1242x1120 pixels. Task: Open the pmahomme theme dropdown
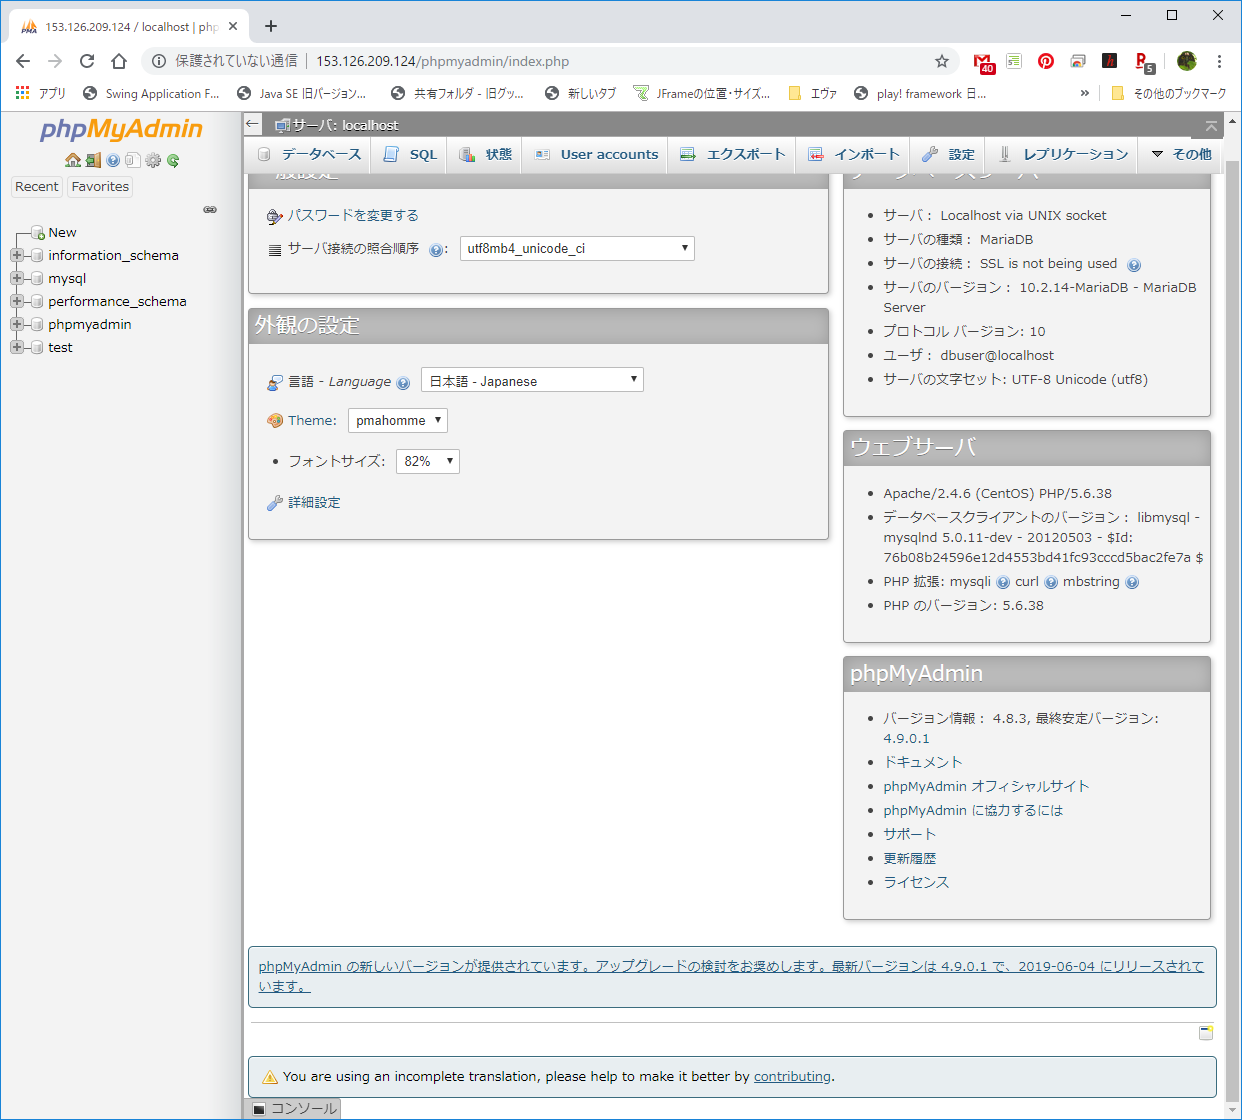tap(398, 420)
